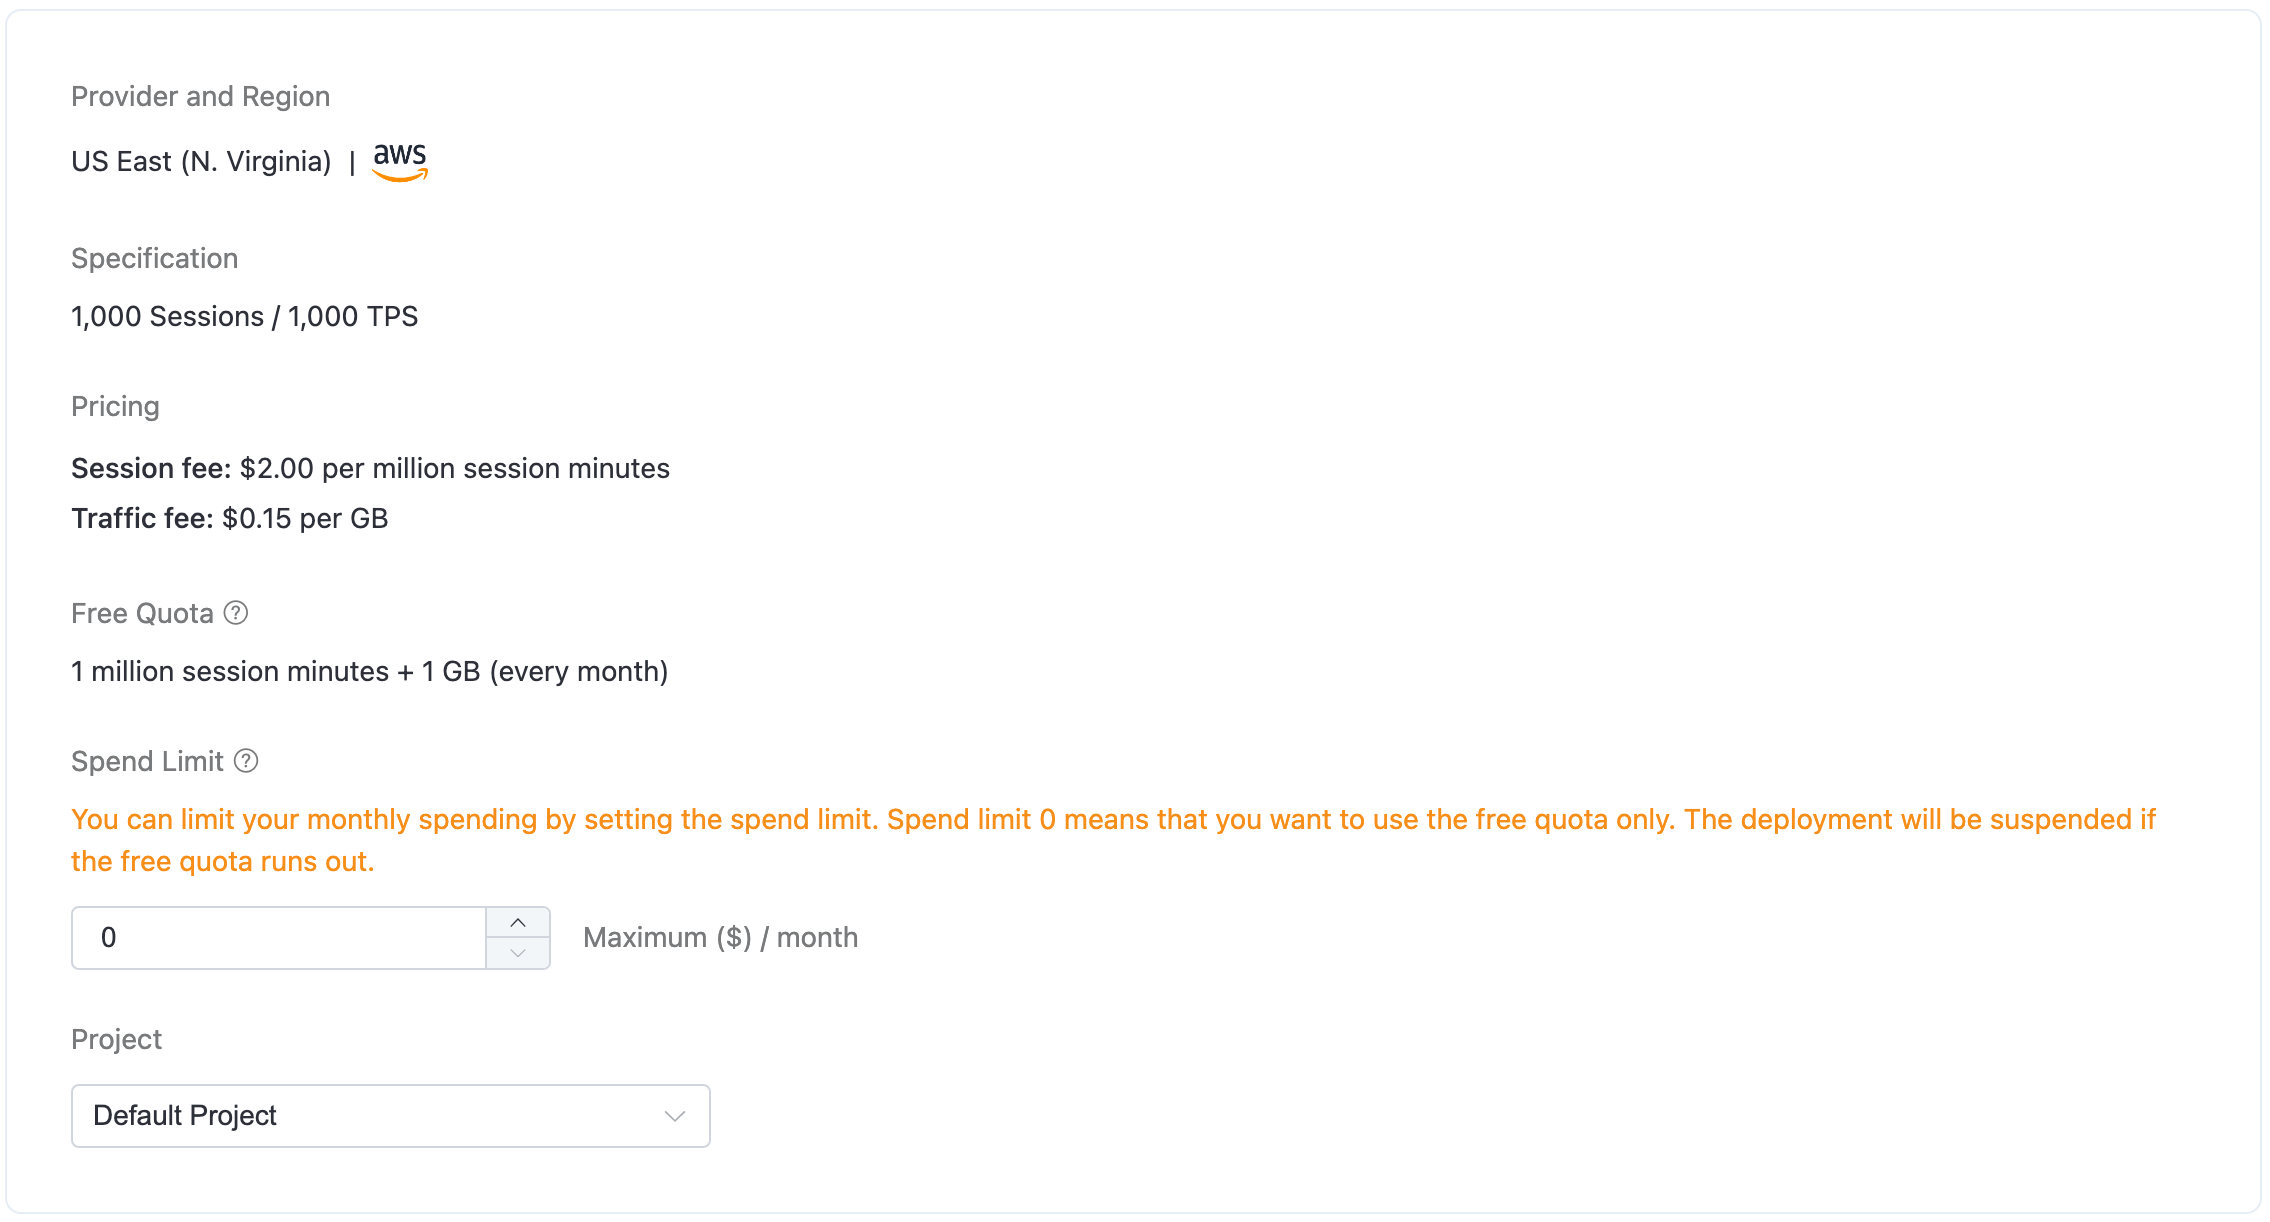Image resolution: width=2270 pixels, height=1222 pixels.
Task: Click the Session fee pricing line
Action: (370, 469)
